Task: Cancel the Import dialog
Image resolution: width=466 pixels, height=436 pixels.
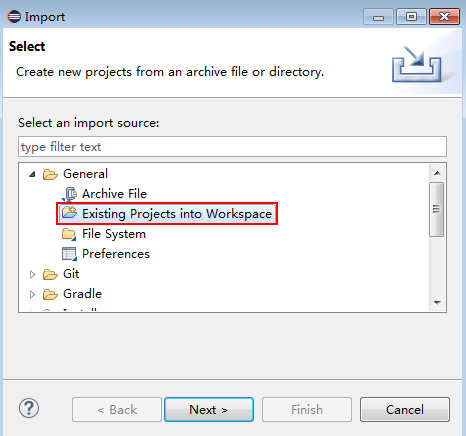Action: point(405,409)
